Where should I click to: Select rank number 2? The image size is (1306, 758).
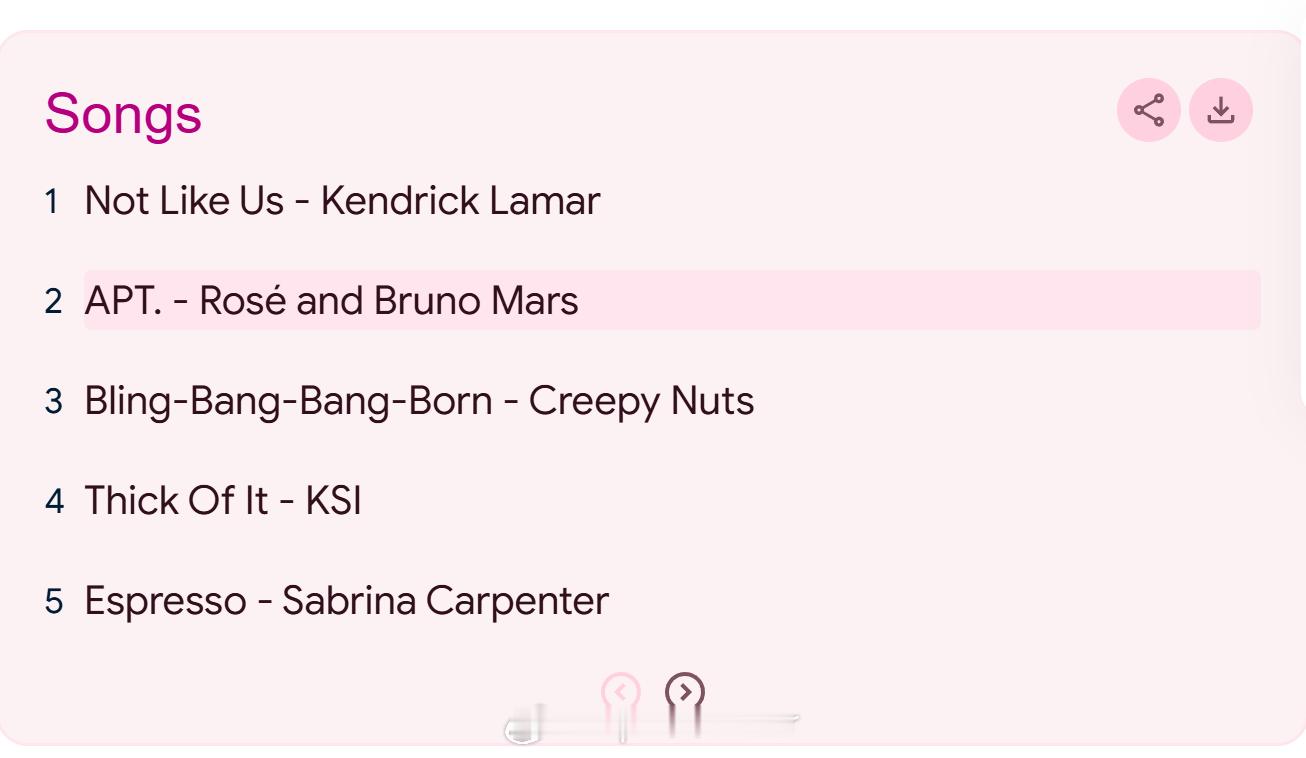pyautogui.click(x=53, y=301)
